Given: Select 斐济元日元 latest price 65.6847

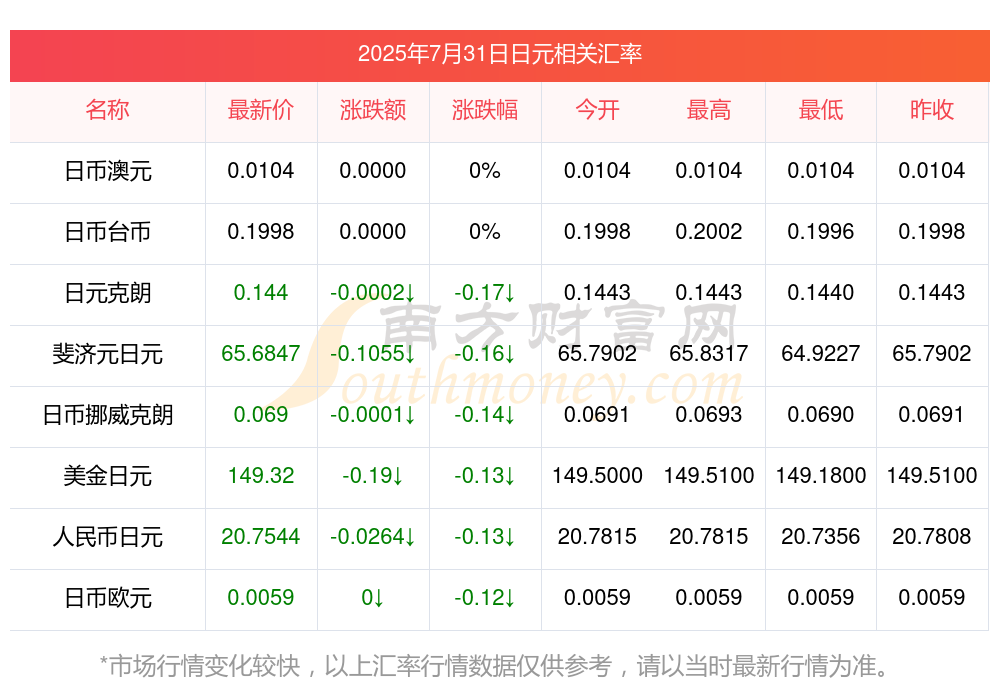Looking at the screenshot, I should tap(261, 353).
